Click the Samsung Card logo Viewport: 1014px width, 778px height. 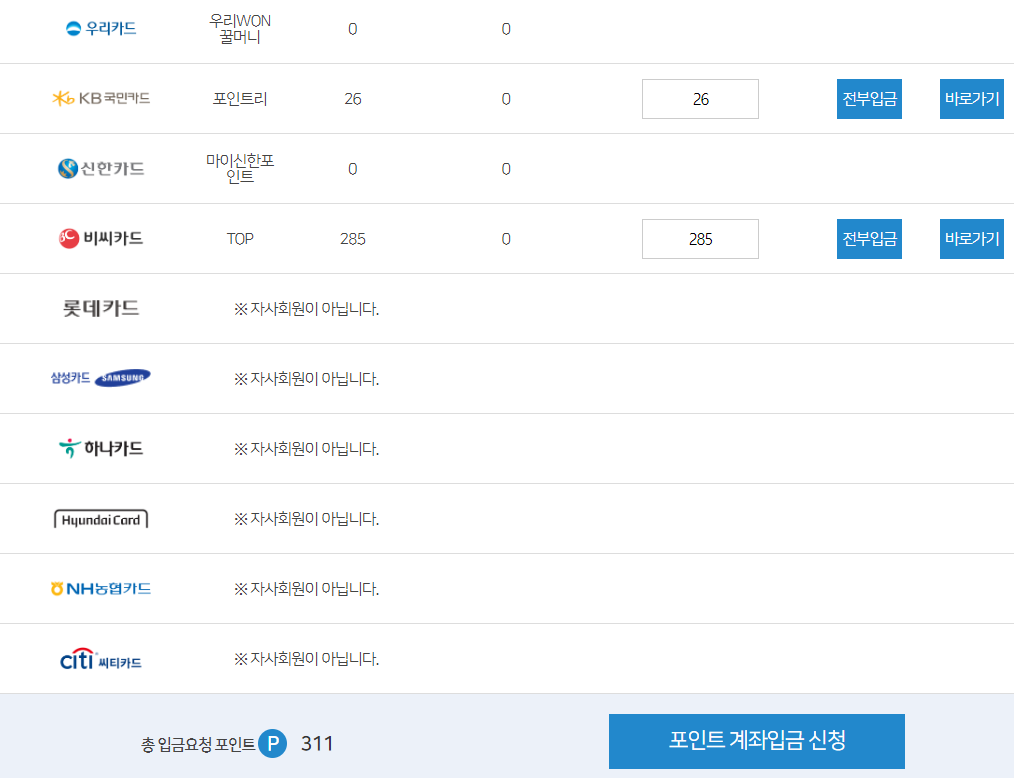tap(101, 378)
